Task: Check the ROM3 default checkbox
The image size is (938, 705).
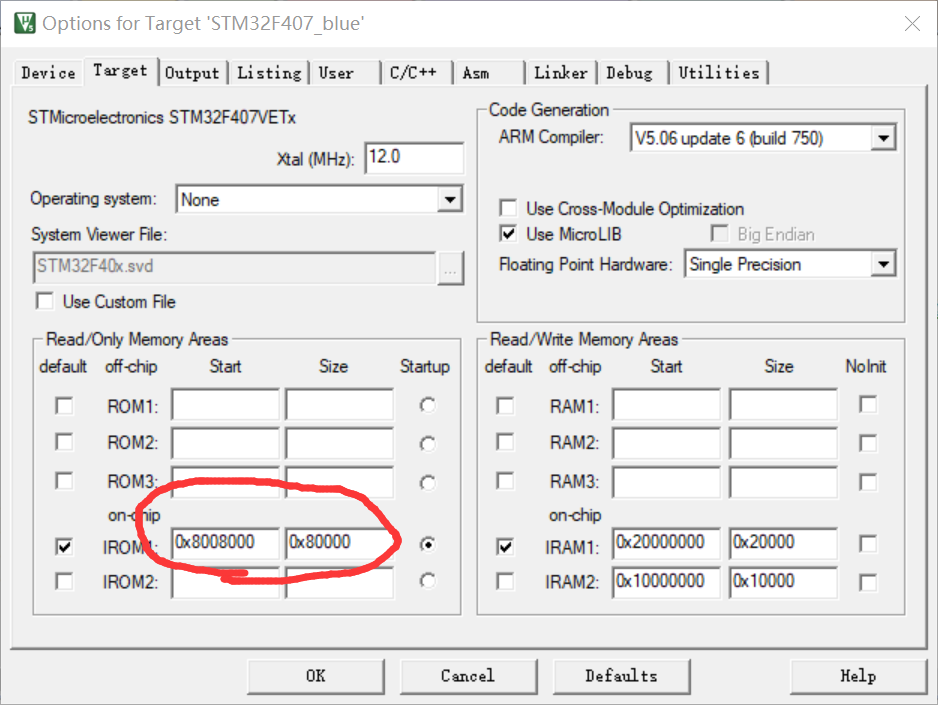Action: point(64,481)
